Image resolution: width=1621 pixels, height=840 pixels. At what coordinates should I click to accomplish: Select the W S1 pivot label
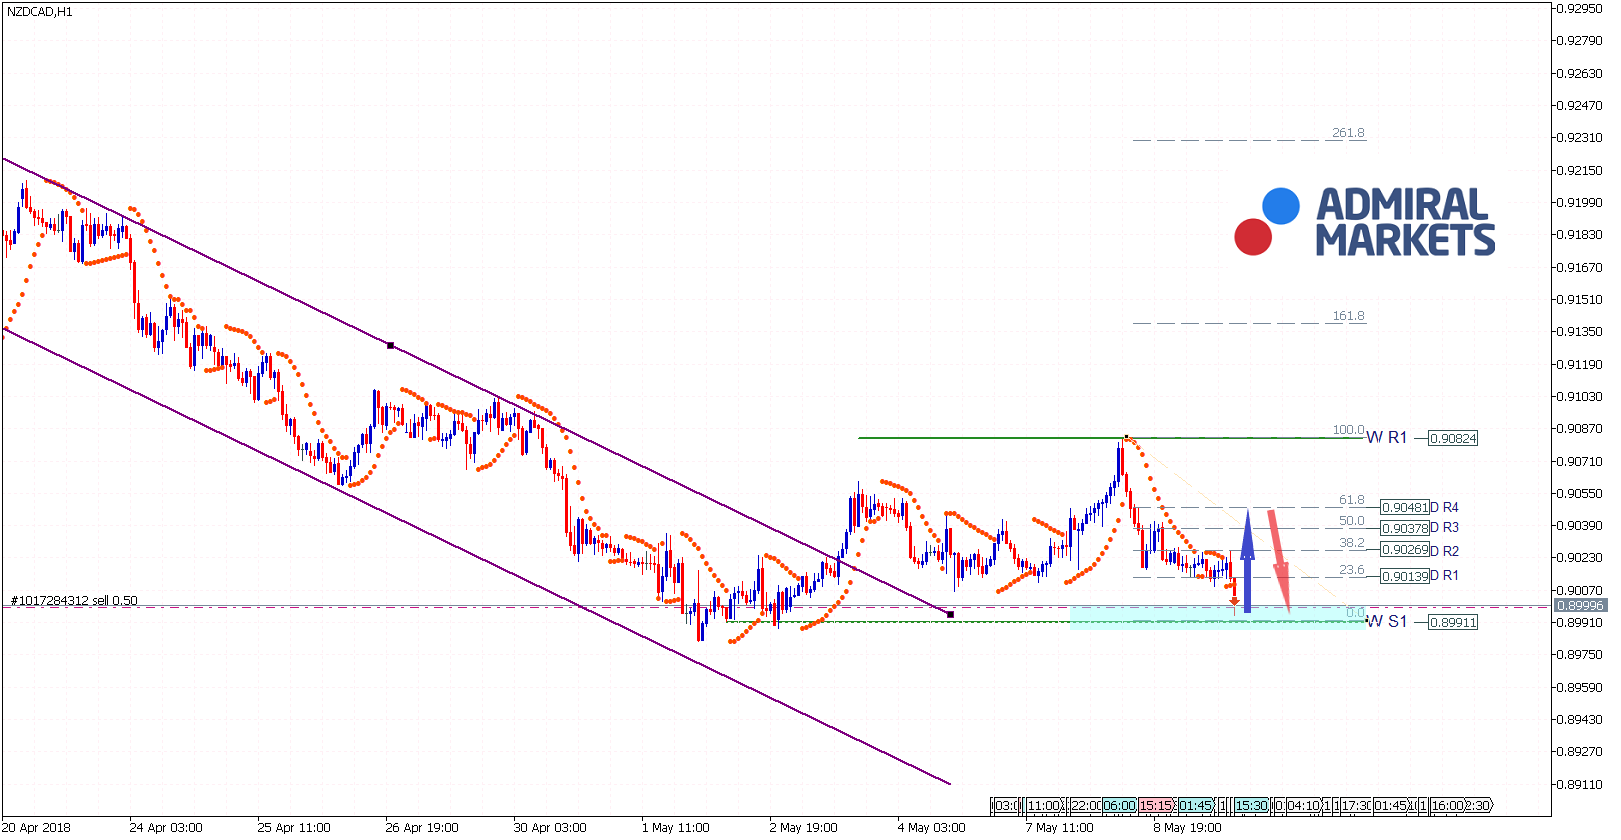coord(1387,621)
